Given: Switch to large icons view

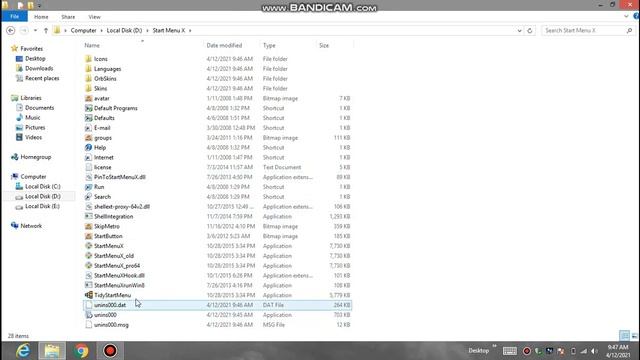Looking at the screenshot, I should point(635,336).
